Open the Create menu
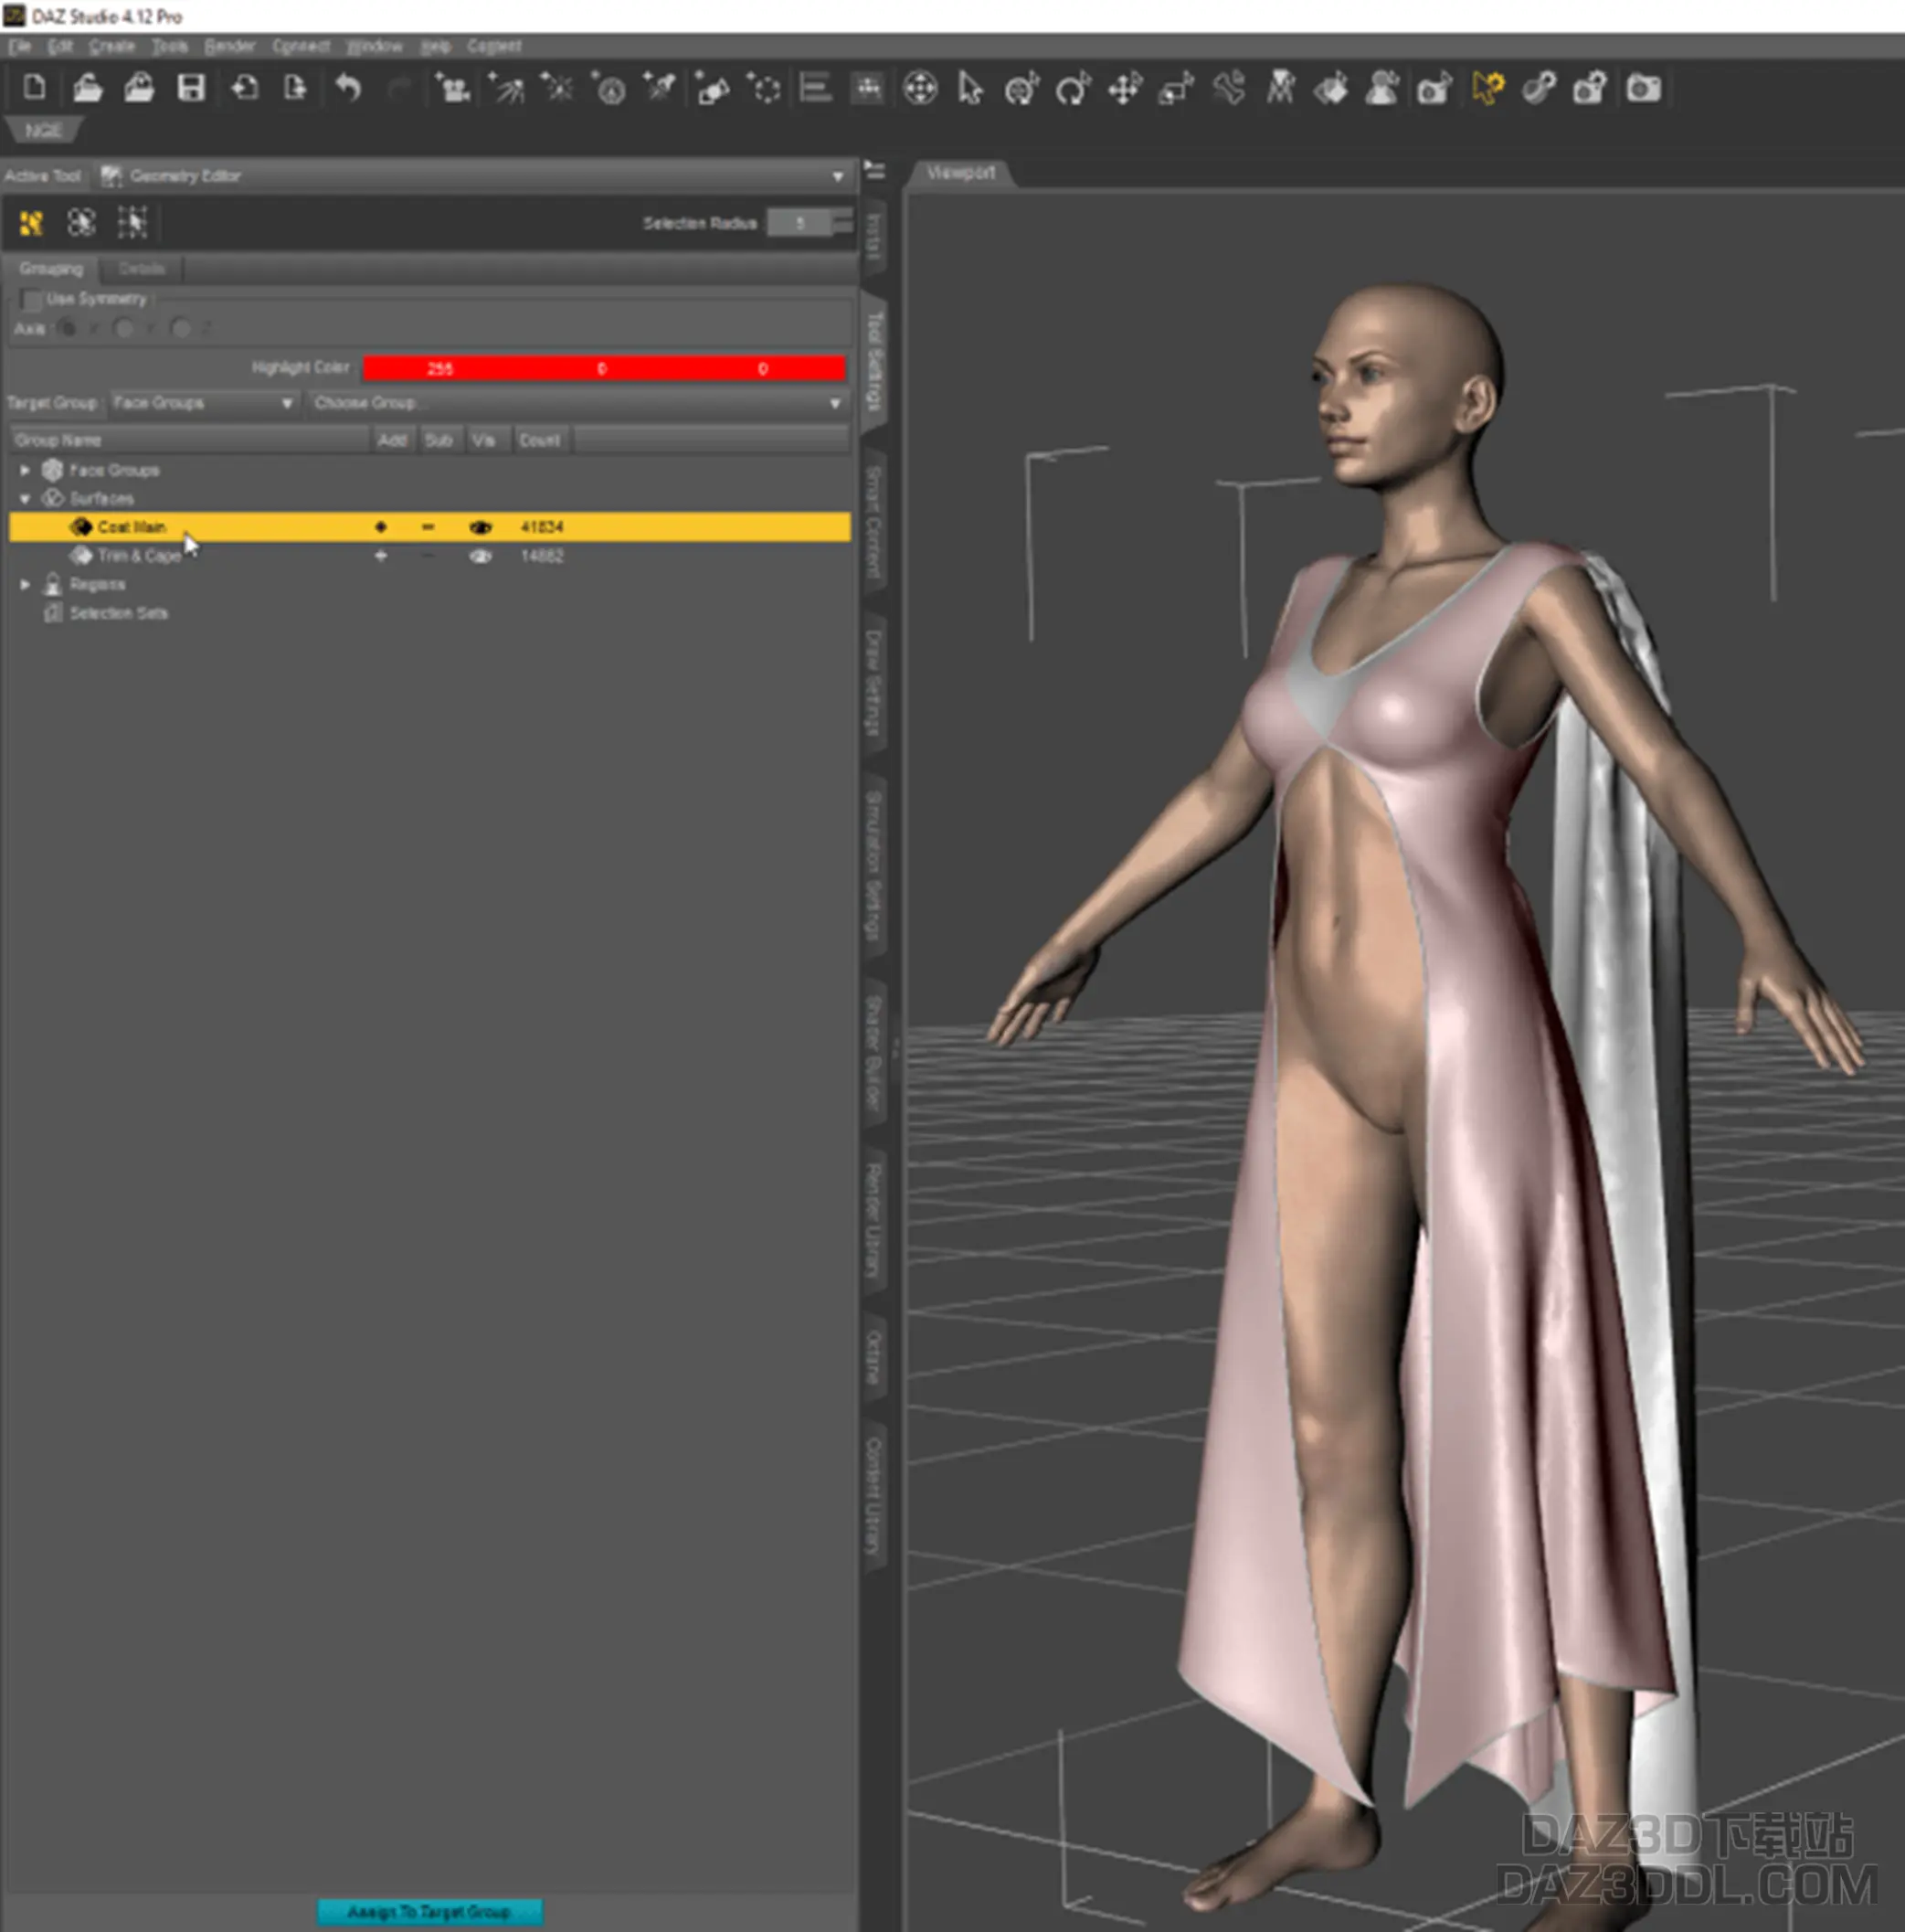The image size is (1905, 1932). (112, 46)
